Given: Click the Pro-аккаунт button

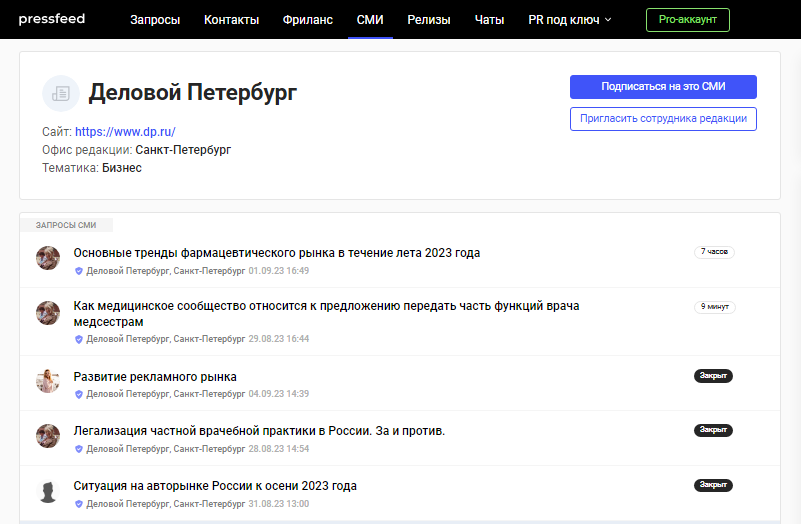Looking at the screenshot, I should 688,20.
